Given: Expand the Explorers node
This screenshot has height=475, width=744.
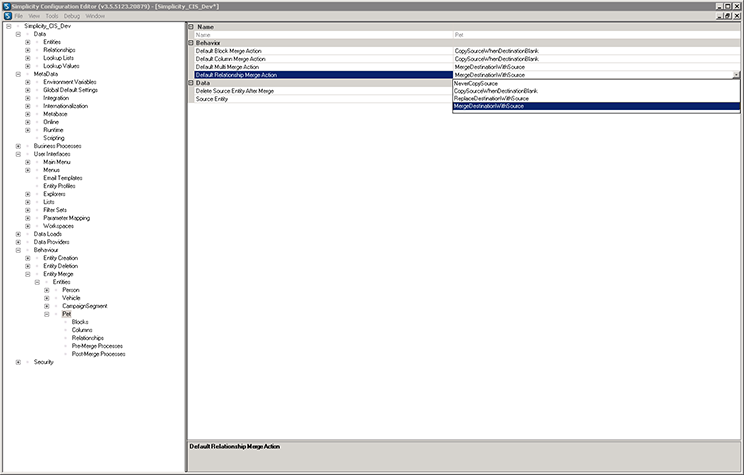Looking at the screenshot, I should [x=28, y=194].
